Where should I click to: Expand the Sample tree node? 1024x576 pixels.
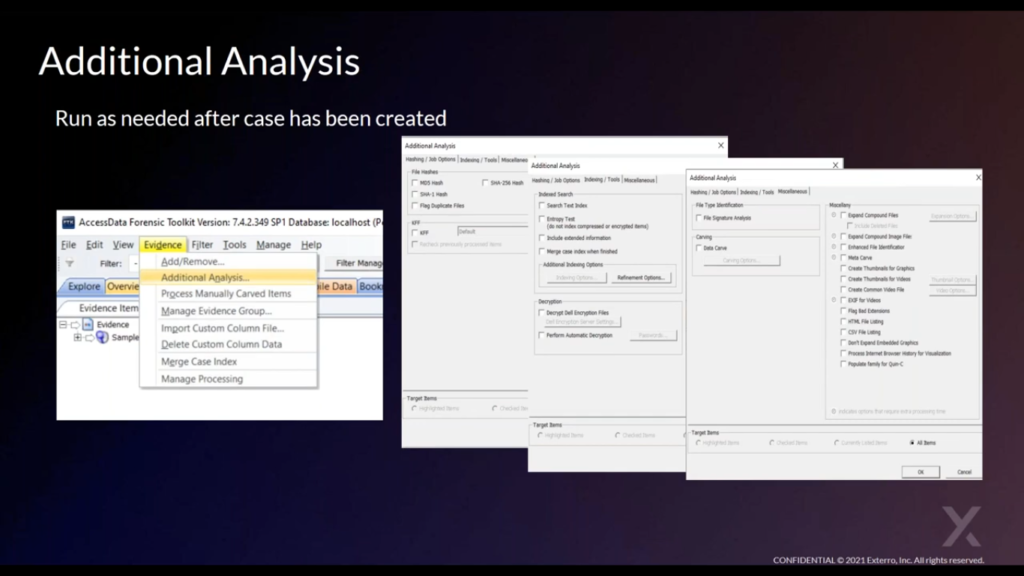78,338
